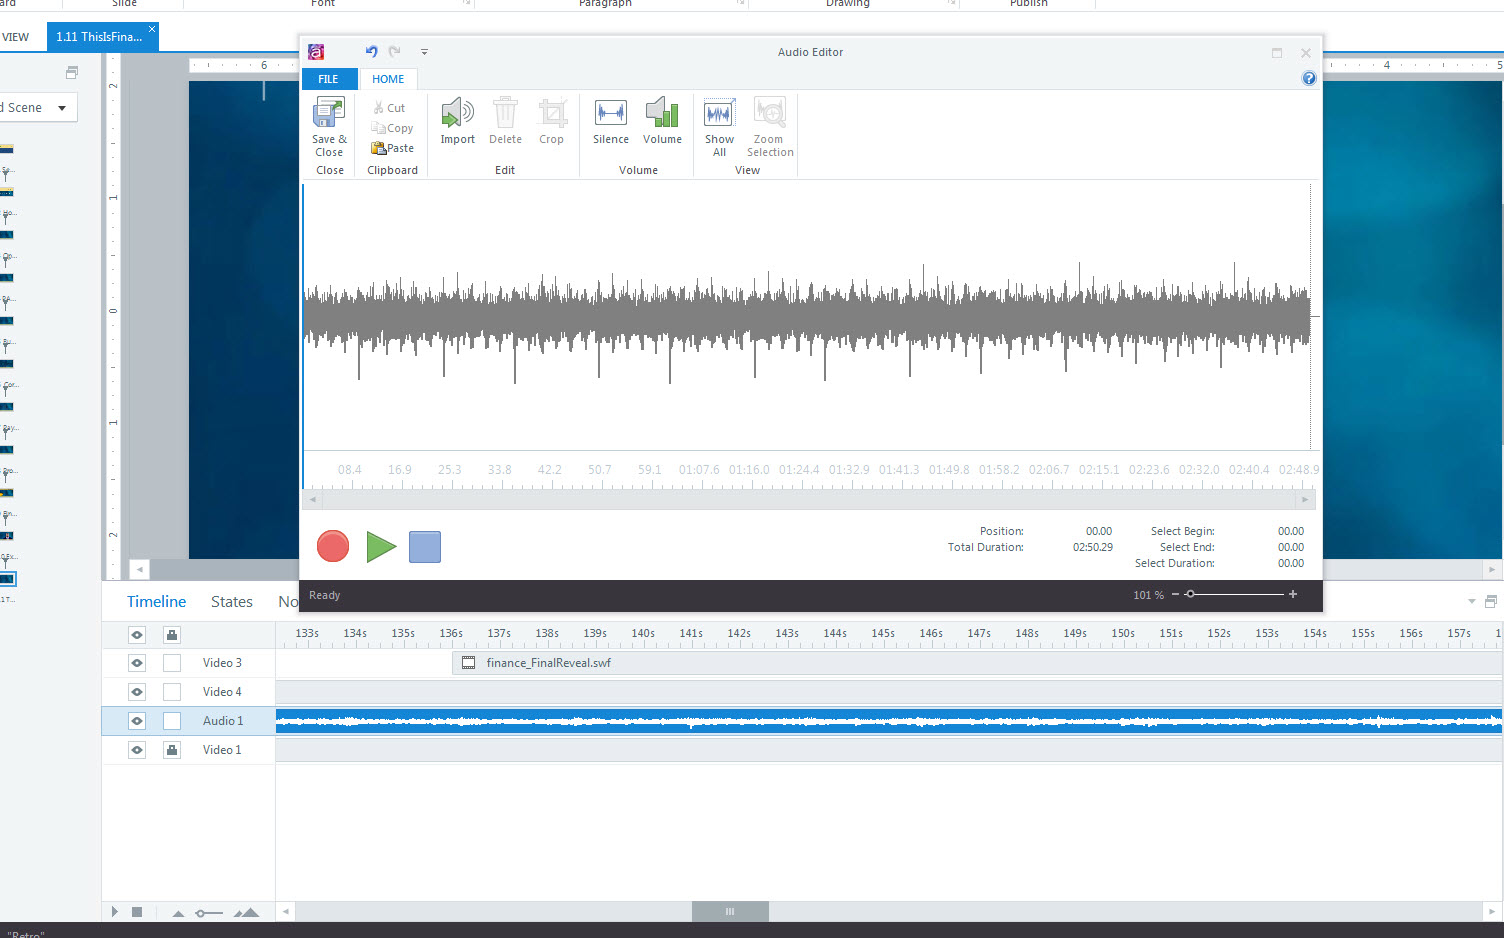
Task: Stop playback with the blue Stop button
Action: tap(425, 547)
